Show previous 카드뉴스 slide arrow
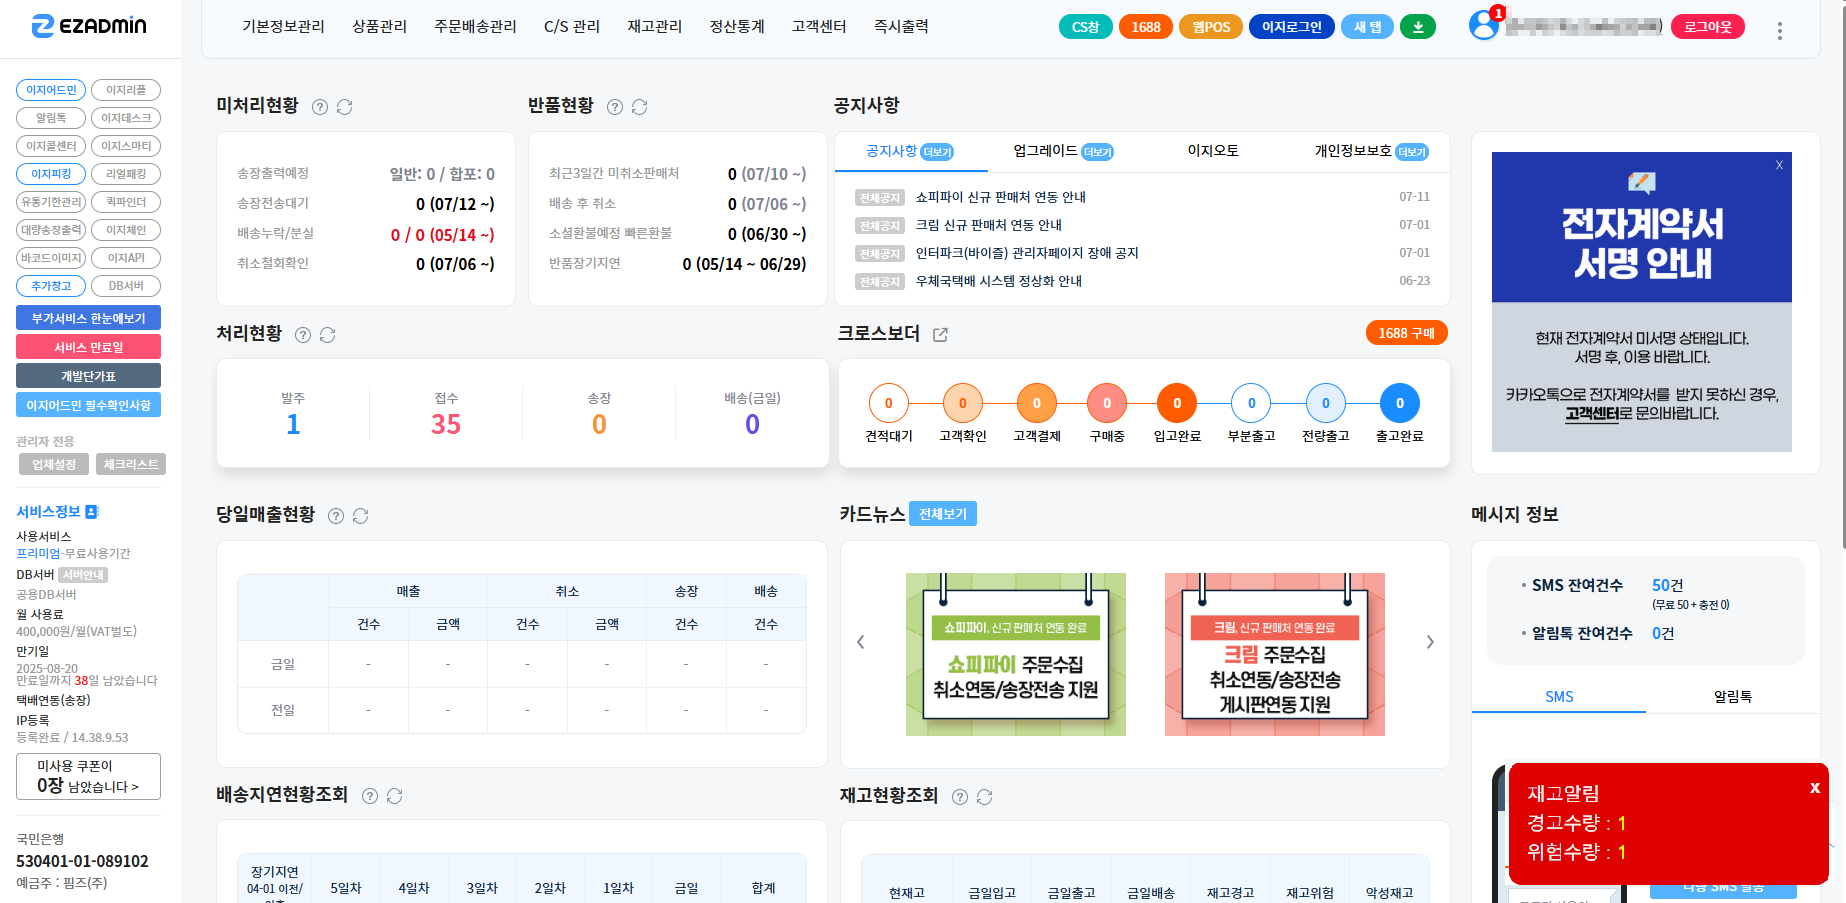This screenshot has width=1846, height=903. (x=861, y=642)
